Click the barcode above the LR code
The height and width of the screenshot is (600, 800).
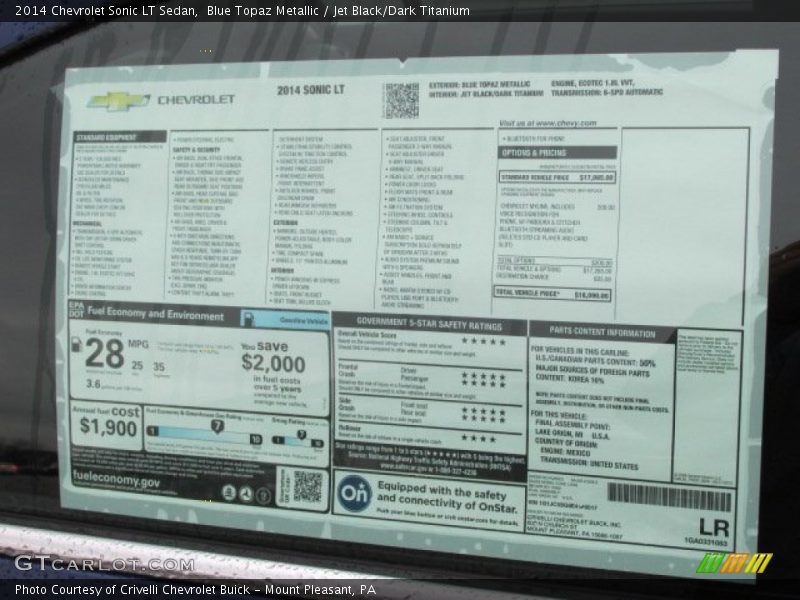point(669,497)
